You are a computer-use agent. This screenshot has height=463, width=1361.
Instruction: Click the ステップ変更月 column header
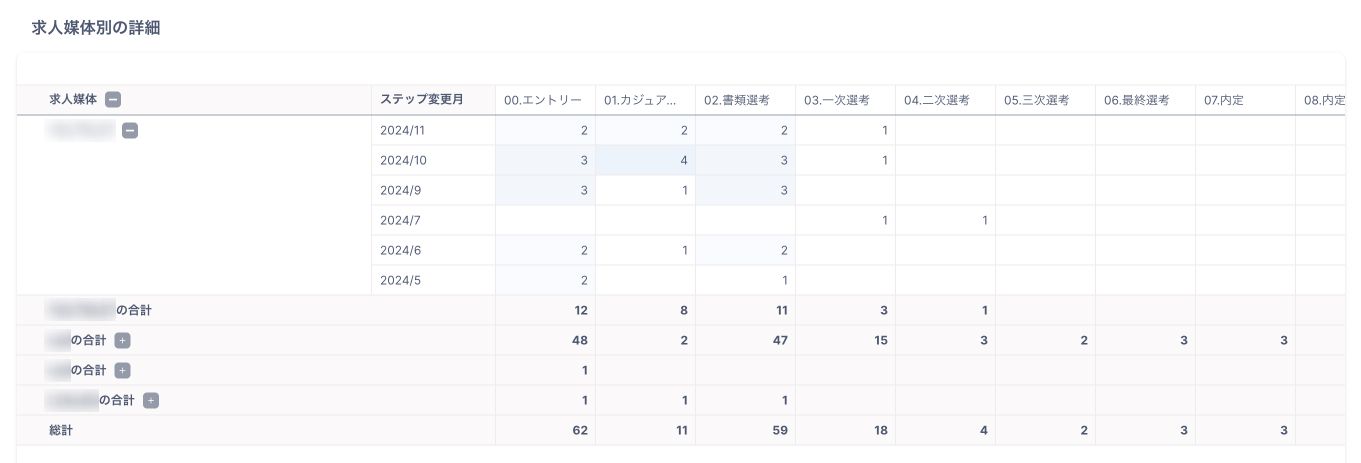pyautogui.click(x=420, y=100)
